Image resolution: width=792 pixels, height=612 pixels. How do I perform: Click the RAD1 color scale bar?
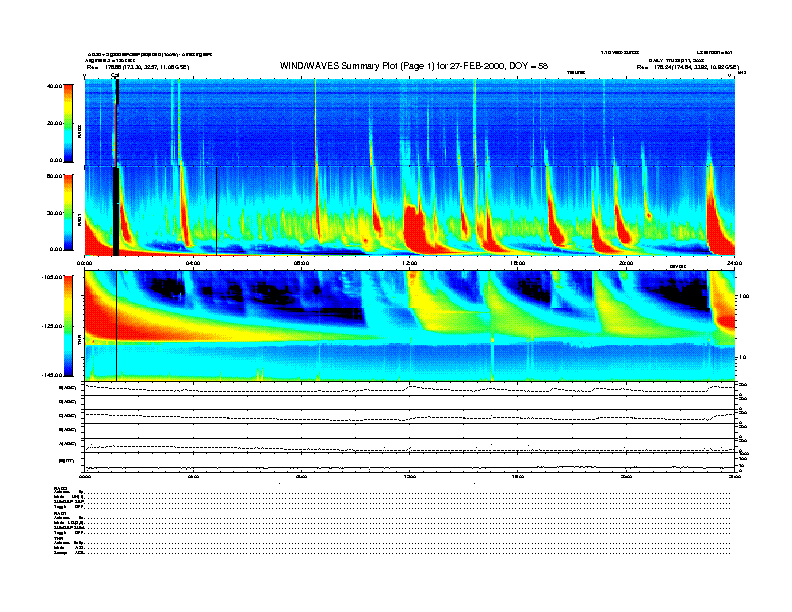68,212
